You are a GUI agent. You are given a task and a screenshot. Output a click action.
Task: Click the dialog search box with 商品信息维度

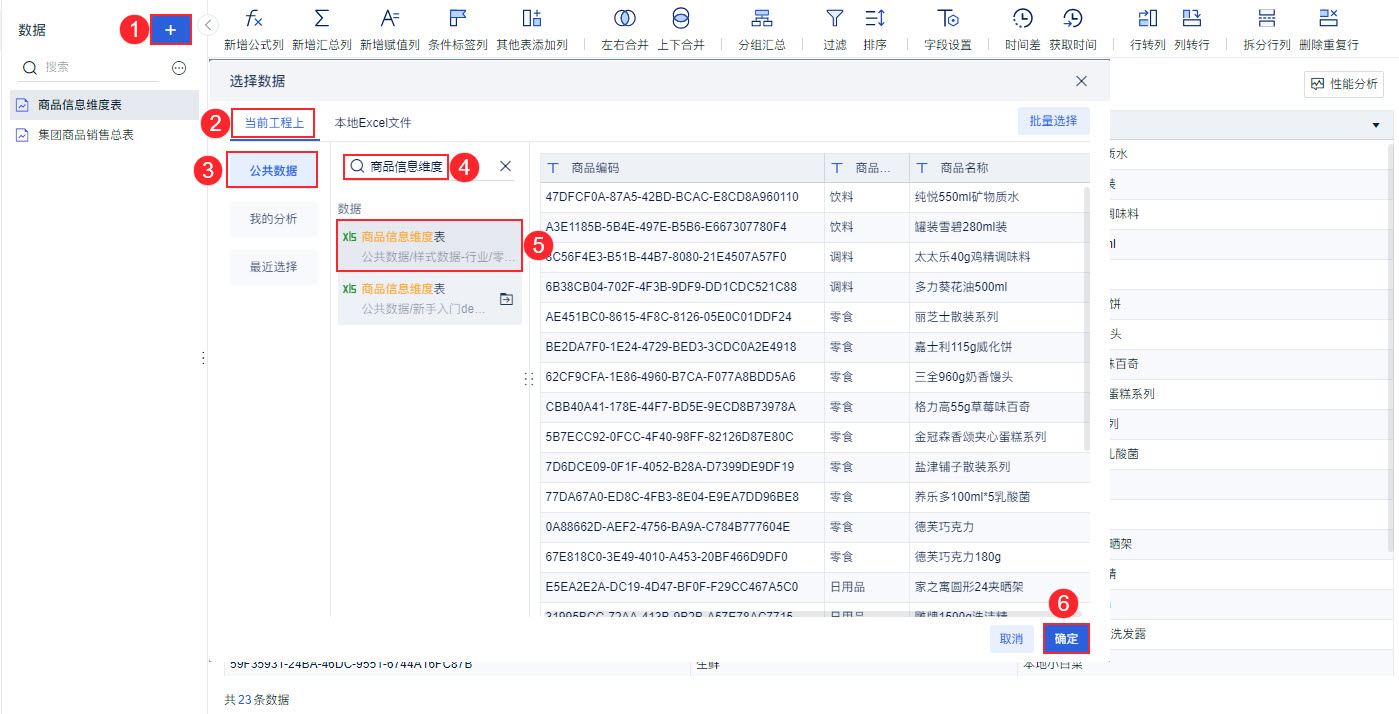pyautogui.click(x=397, y=167)
